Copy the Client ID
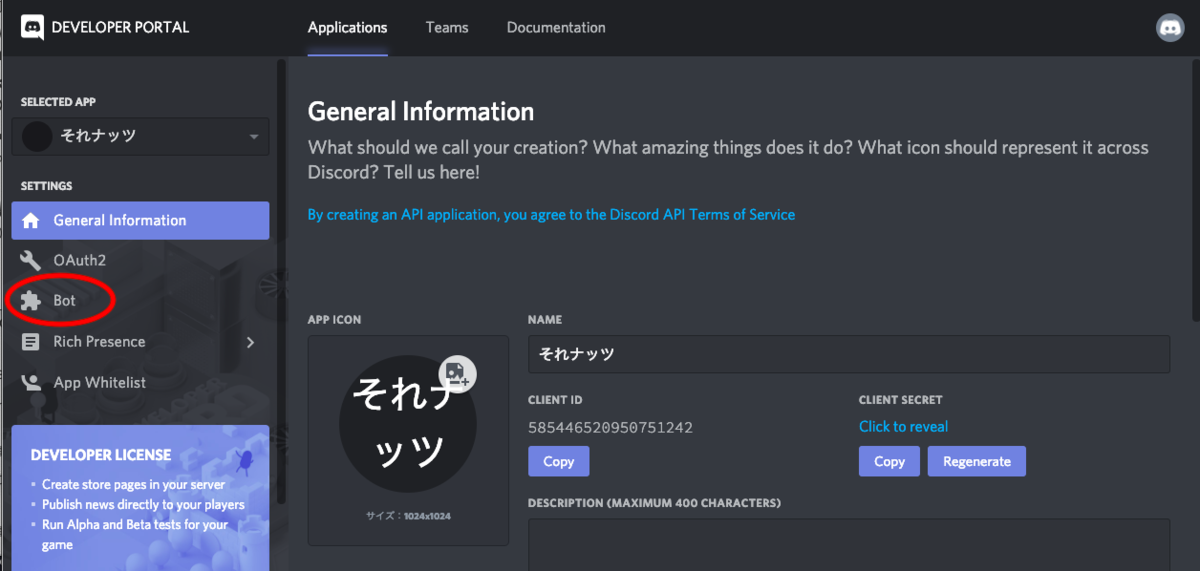This screenshot has height=571, width=1200. pyautogui.click(x=558, y=461)
